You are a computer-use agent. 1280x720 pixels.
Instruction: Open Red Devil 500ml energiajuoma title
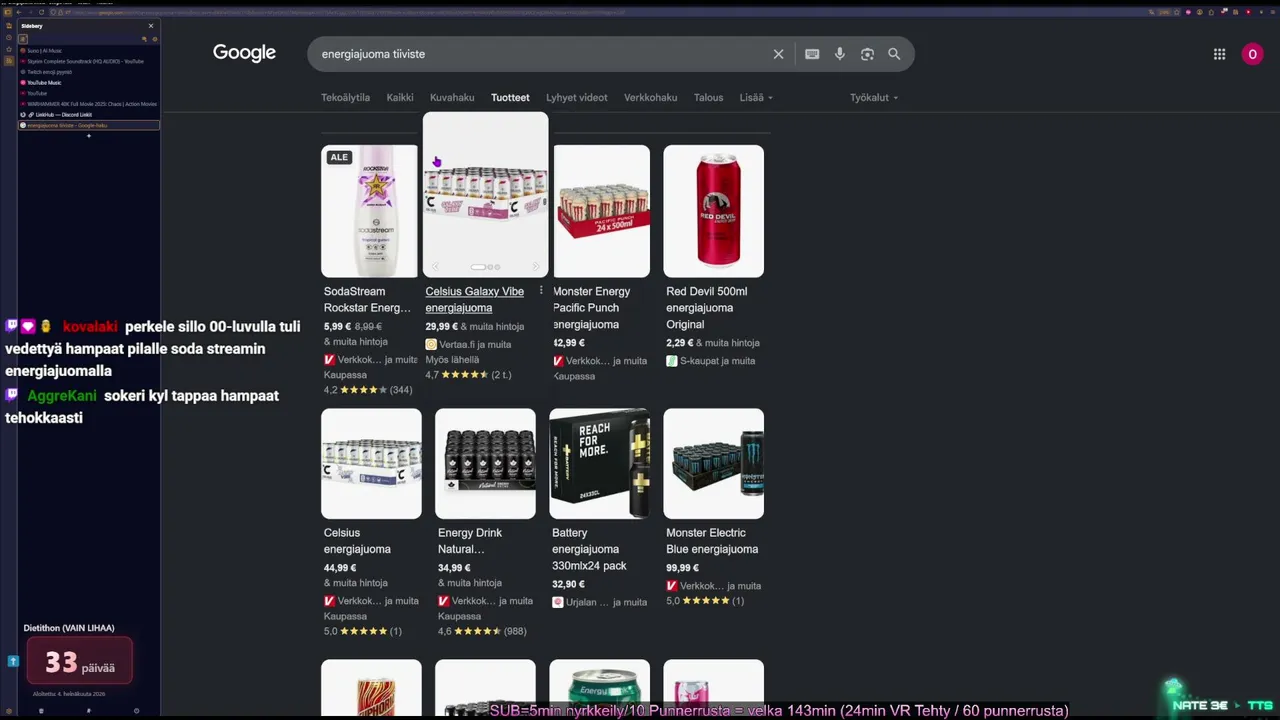pos(707,308)
